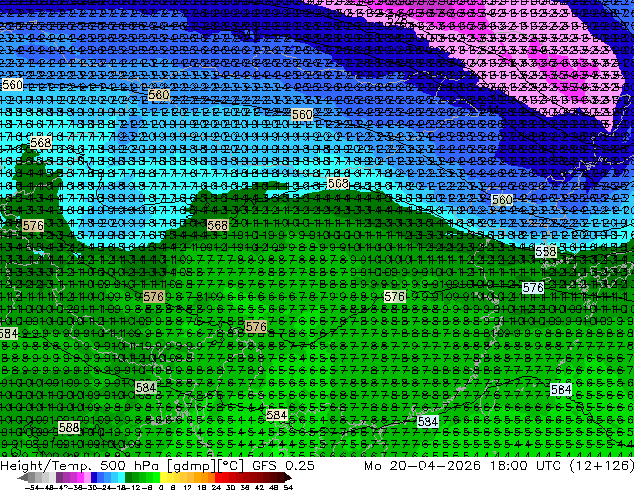Click the [°C] unit label in caption
The height and width of the screenshot is (490, 634).
(x=230, y=466)
